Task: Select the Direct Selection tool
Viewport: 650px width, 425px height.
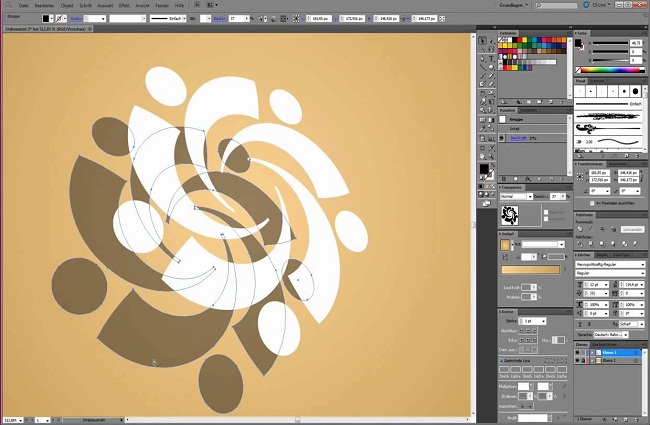Action: (492, 41)
